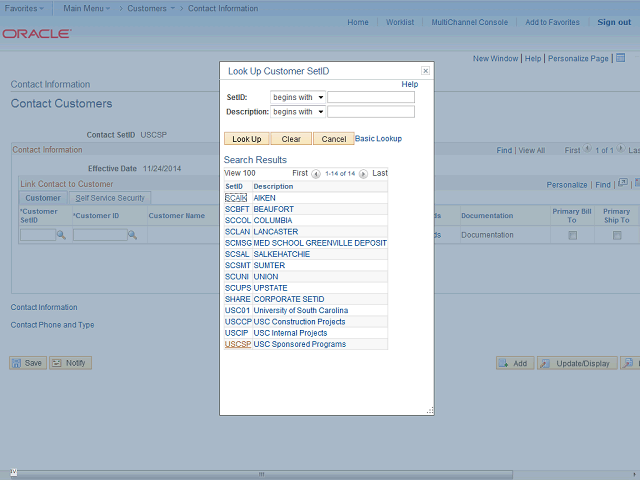Viewport: 640px width, 480px height.
Task: Select SetID SHARE
Action: [238, 299]
